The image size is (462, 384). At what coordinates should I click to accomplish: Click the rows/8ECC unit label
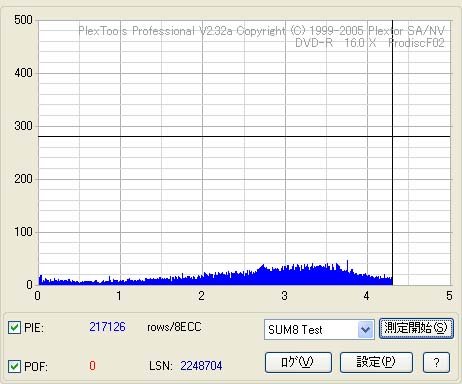pyautogui.click(x=174, y=327)
